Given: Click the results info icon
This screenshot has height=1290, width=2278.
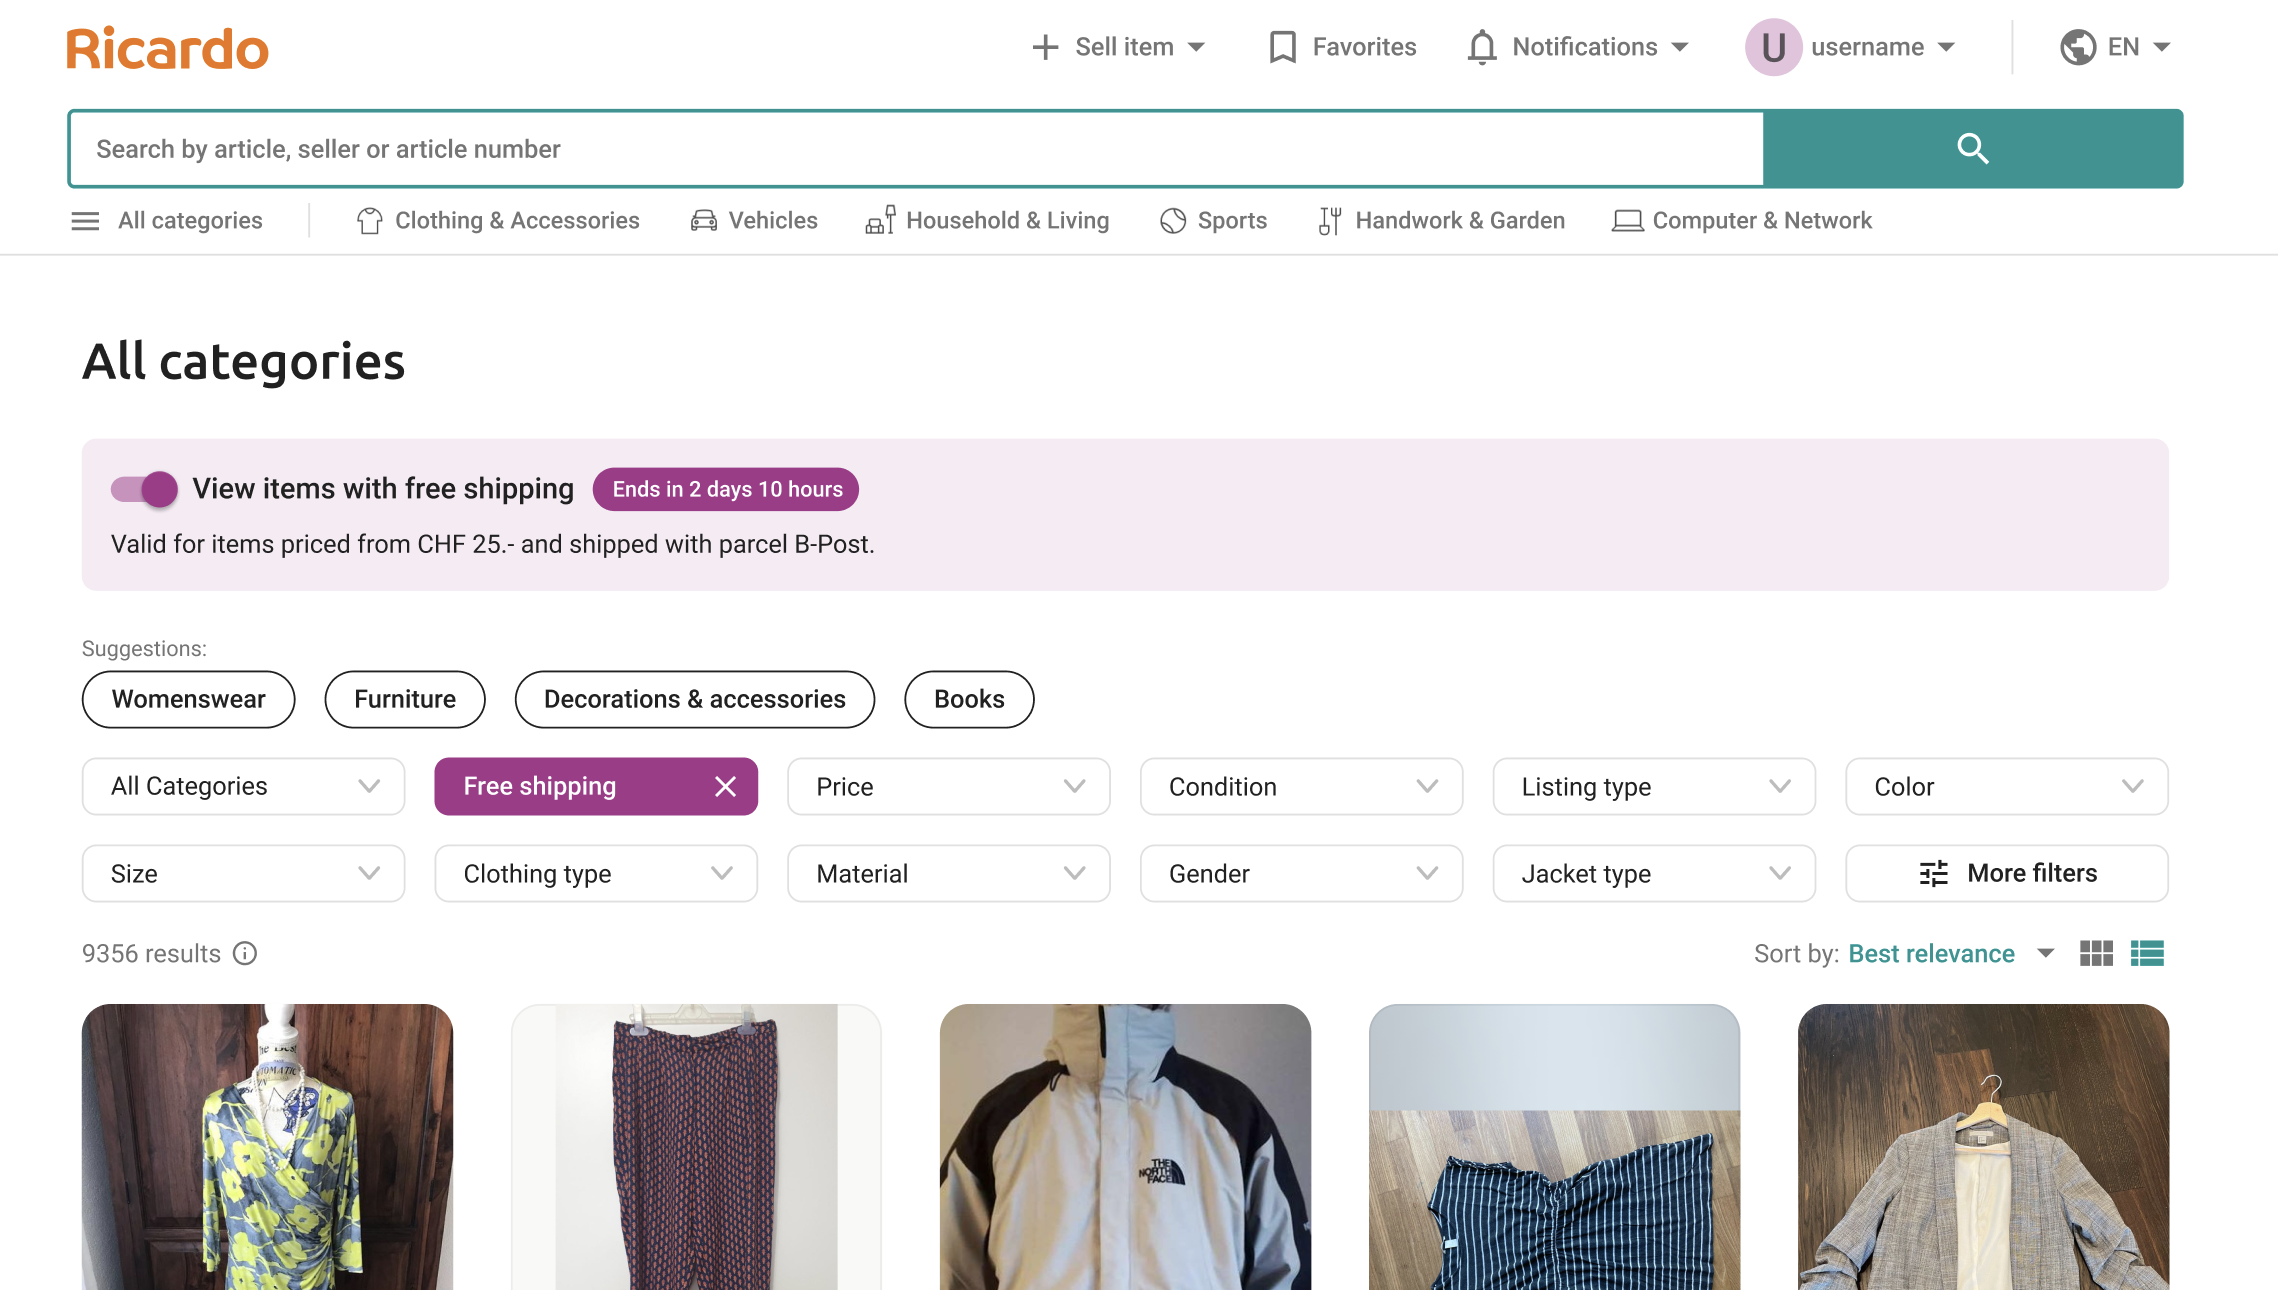Looking at the screenshot, I should (x=245, y=954).
